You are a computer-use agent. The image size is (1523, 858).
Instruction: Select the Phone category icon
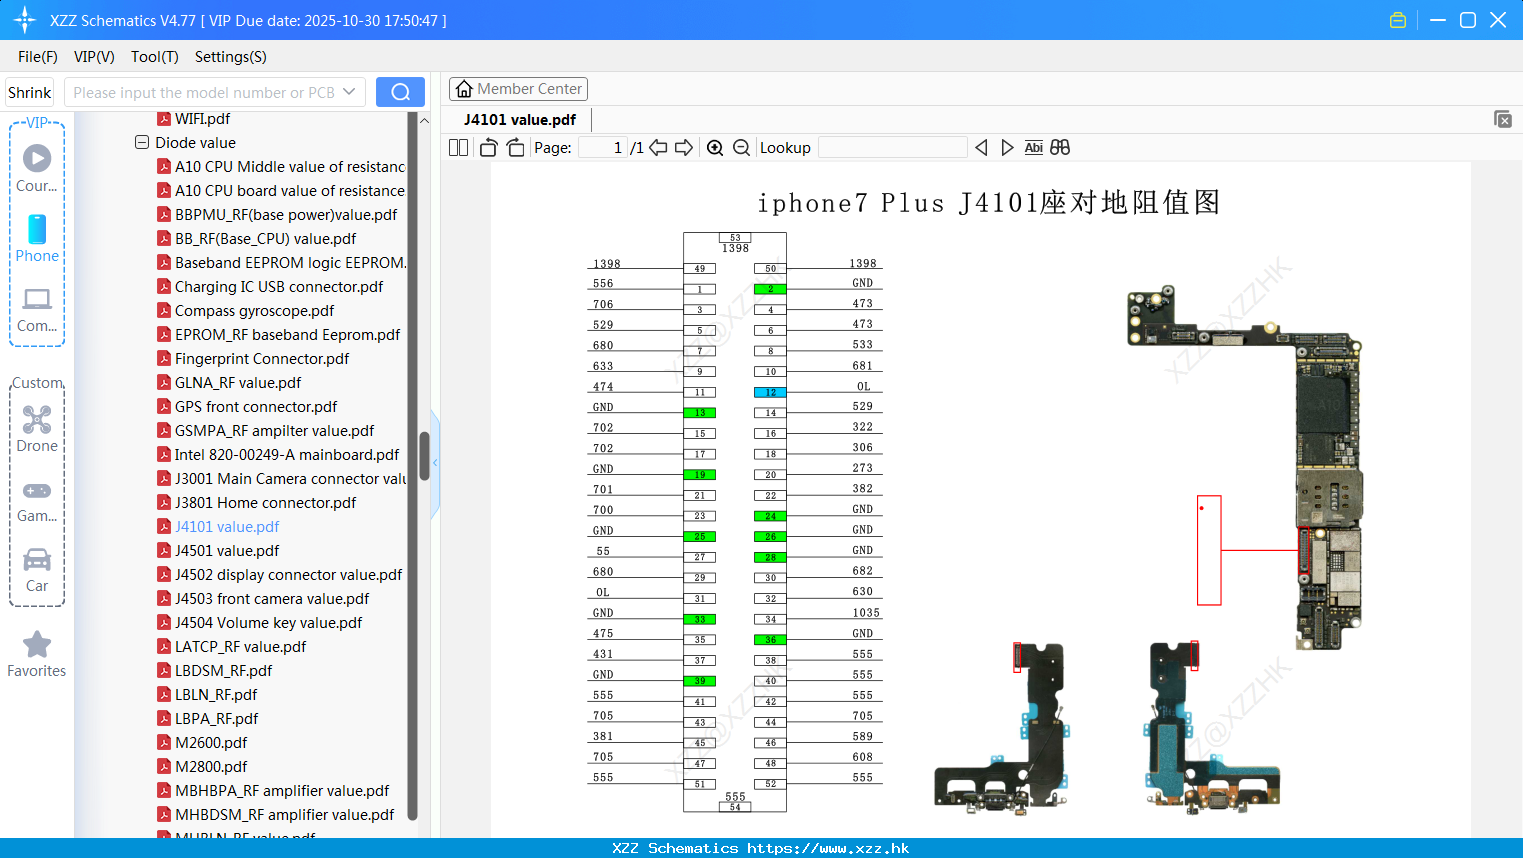pyautogui.click(x=37, y=229)
